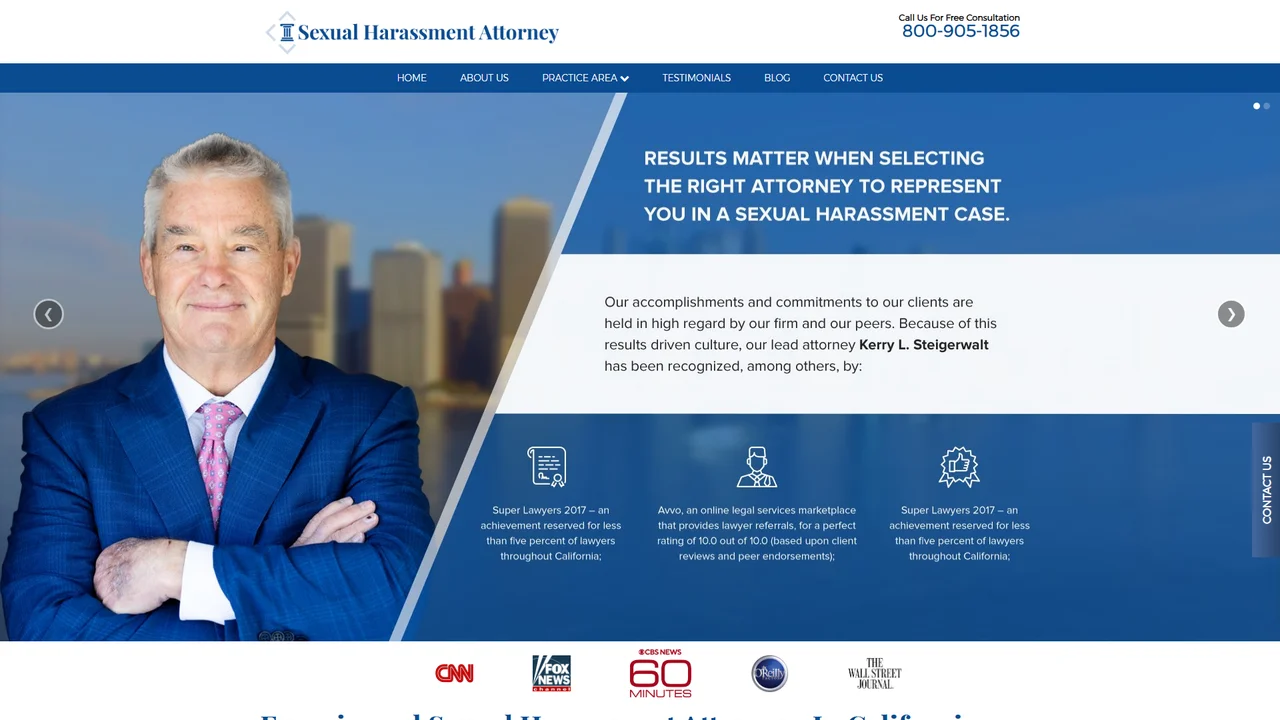Screen dimensions: 1280x720
Task: Click the CNN logo
Action: (454, 673)
